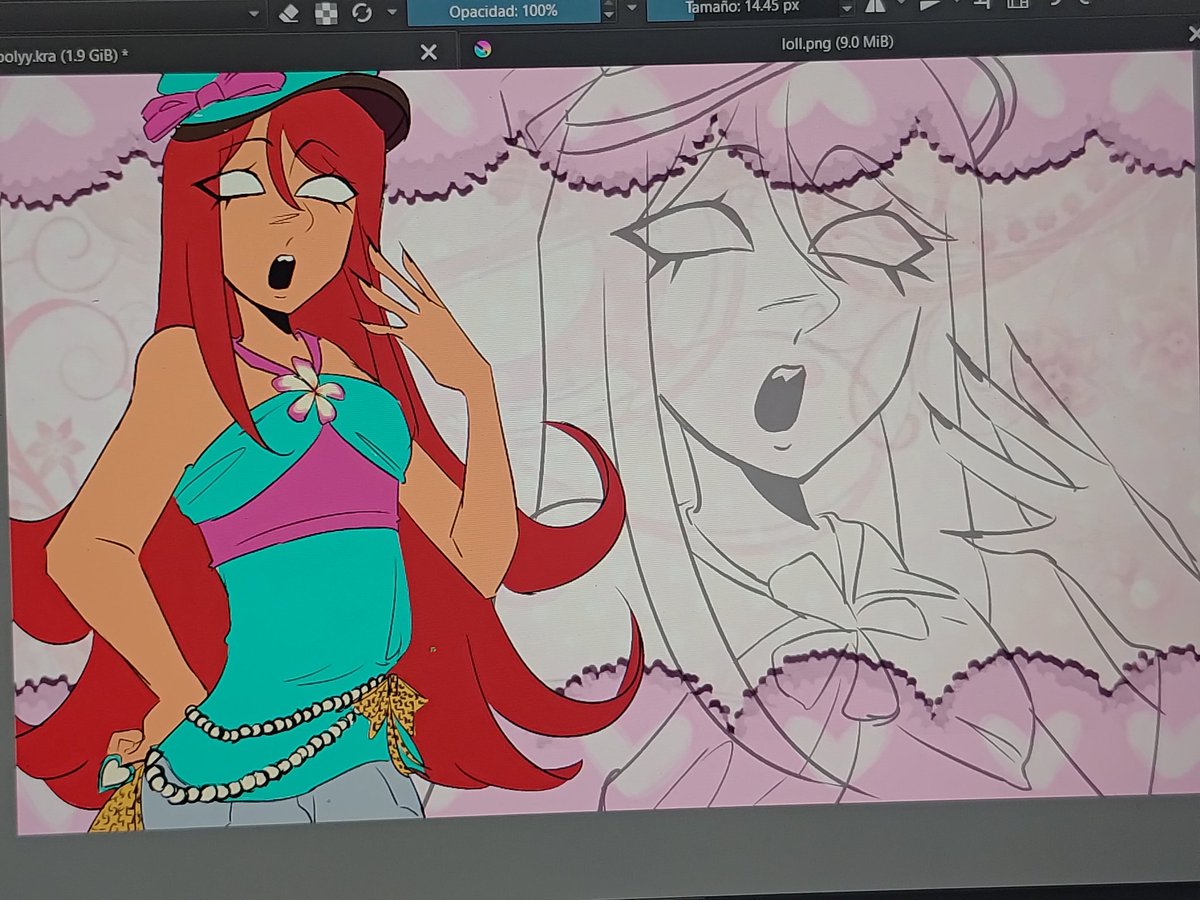1200x900 pixels.
Task: Open the dropdown arrow right of the reload preset icon
Action: (392, 13)
